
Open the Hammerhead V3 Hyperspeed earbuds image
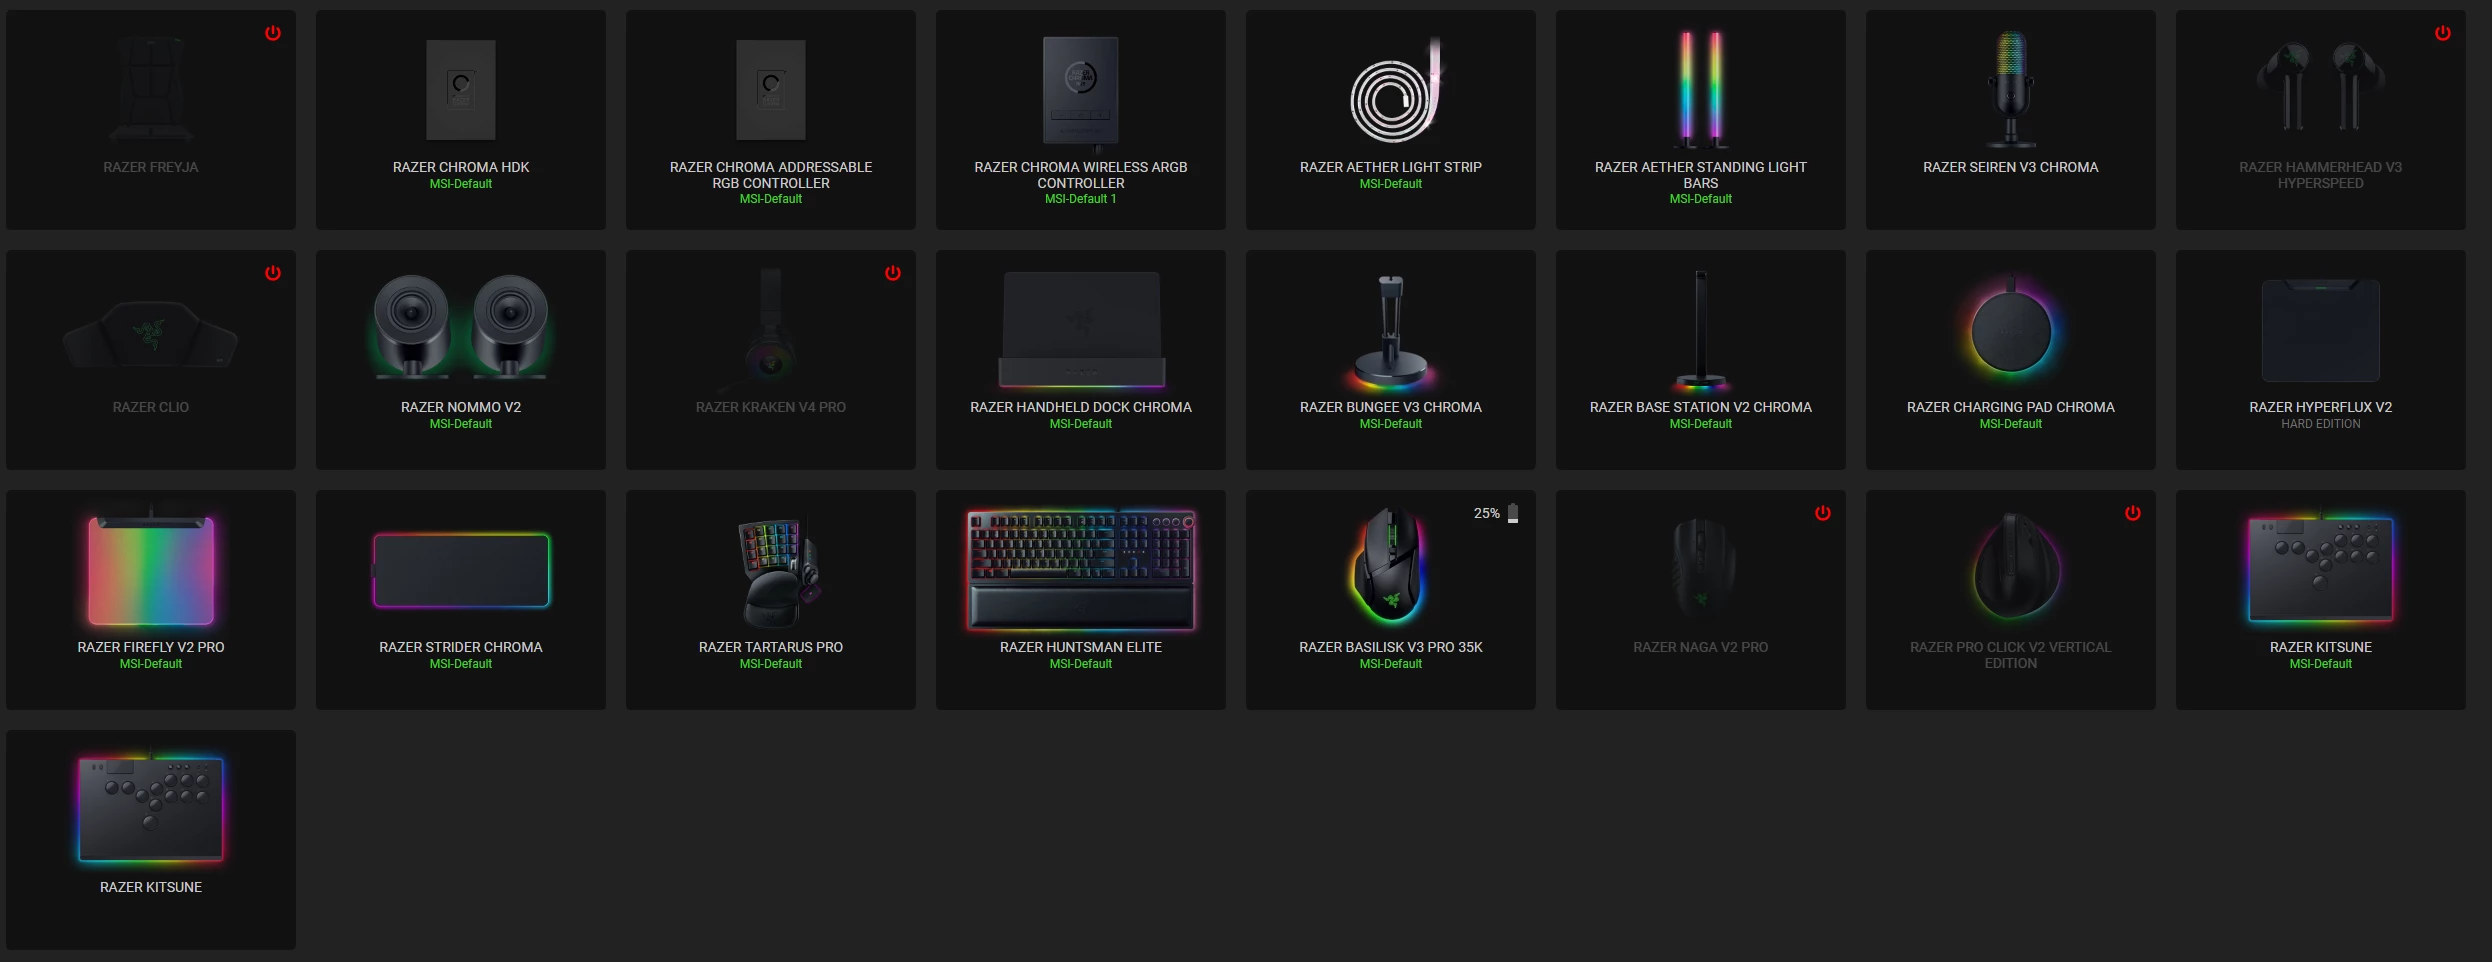2321,87
